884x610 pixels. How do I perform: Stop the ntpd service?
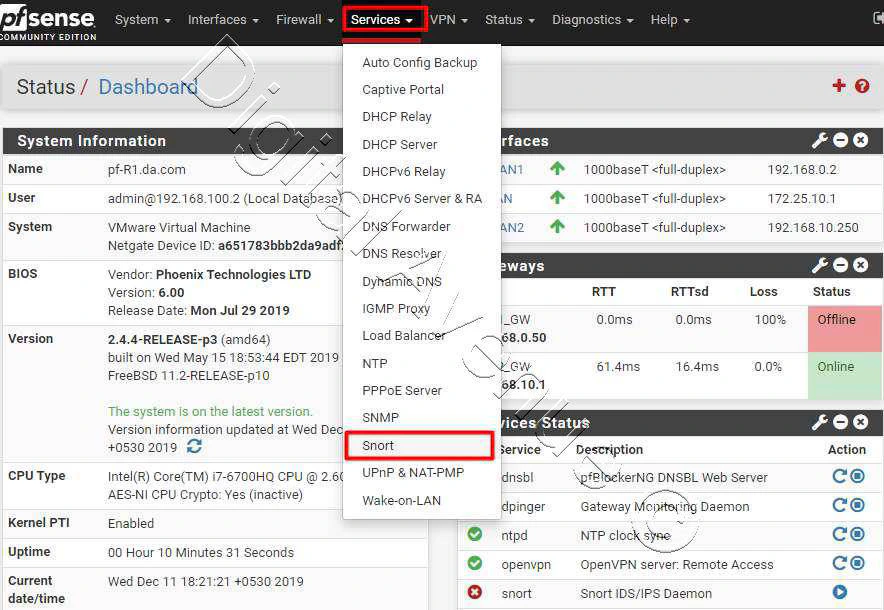click(858, 534)
